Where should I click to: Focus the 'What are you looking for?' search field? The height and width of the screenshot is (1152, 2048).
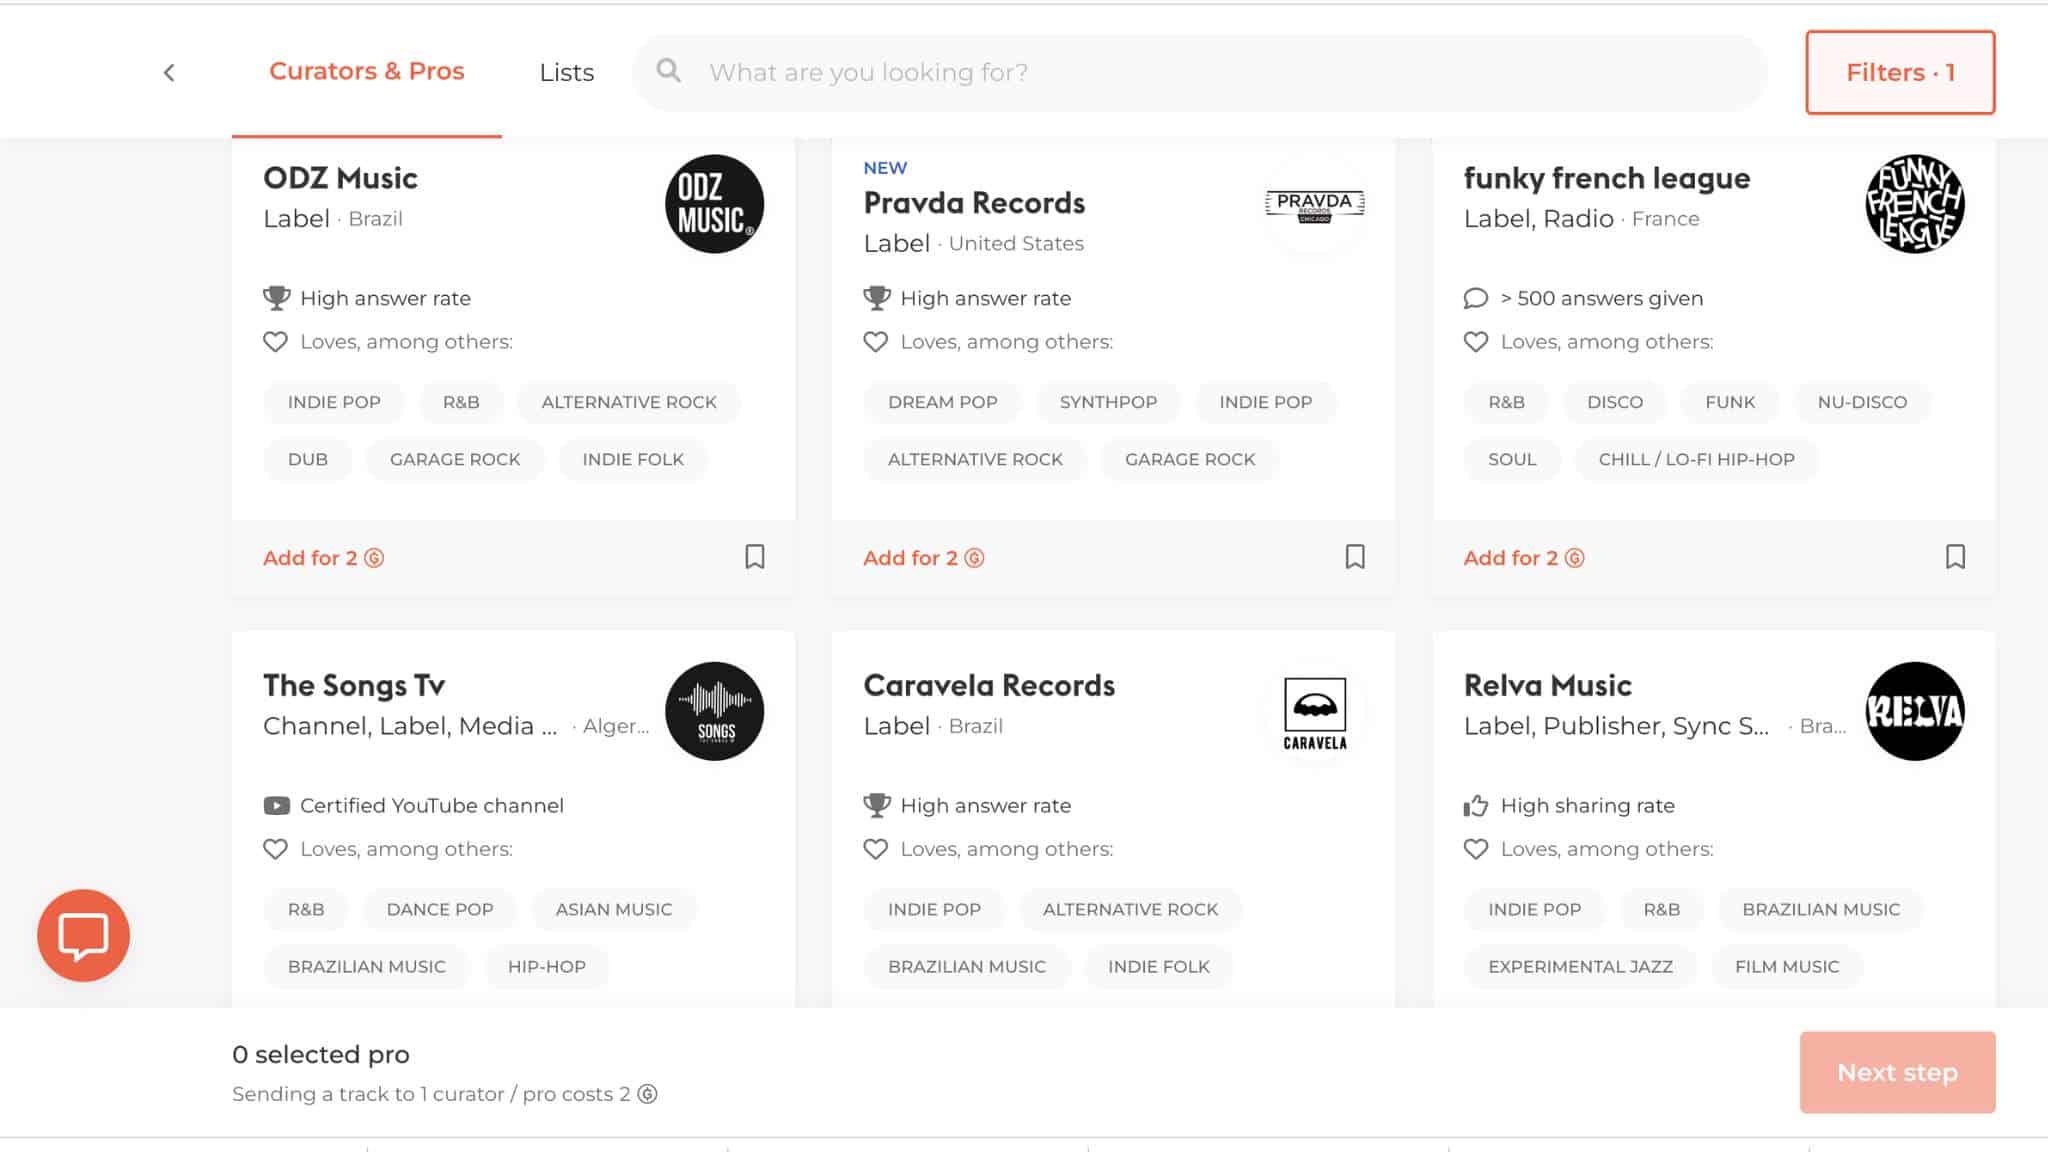[1200, 72]
